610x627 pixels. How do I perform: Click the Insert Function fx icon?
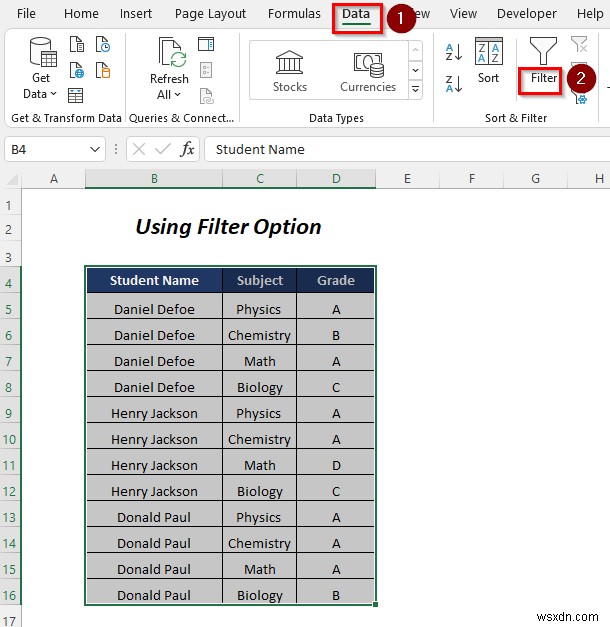(x=187, y=150)
